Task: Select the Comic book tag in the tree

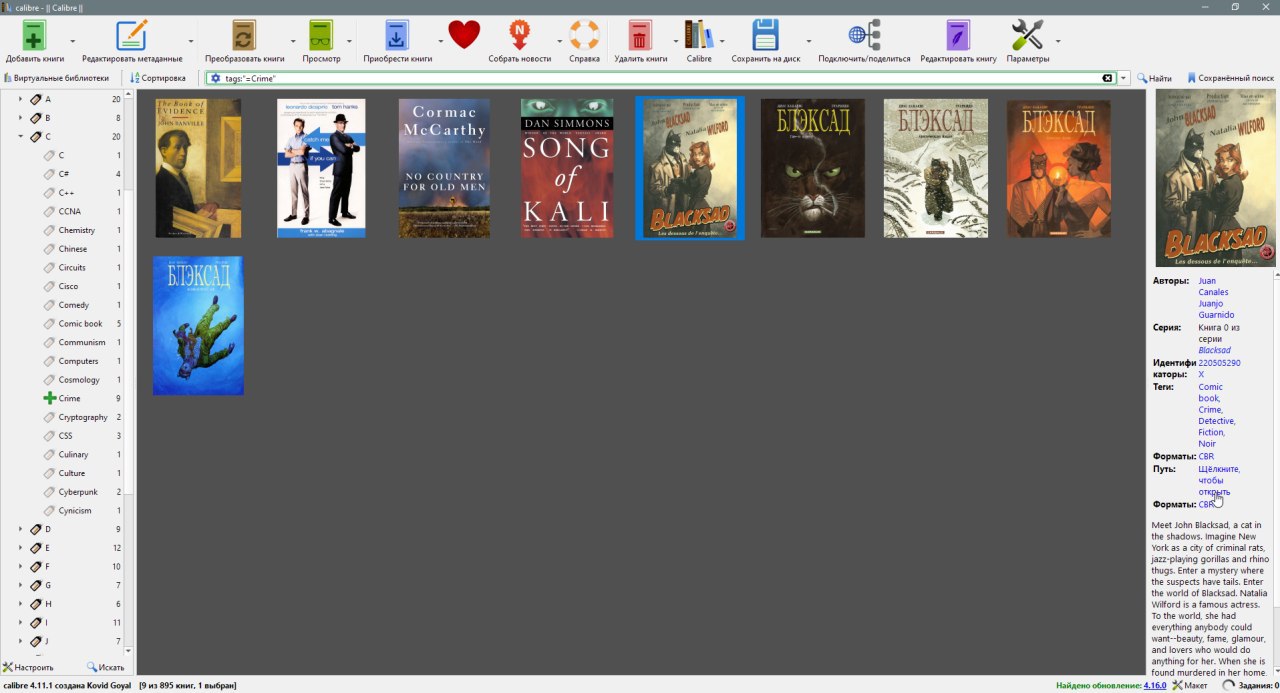Action: [x=80, y=324]
